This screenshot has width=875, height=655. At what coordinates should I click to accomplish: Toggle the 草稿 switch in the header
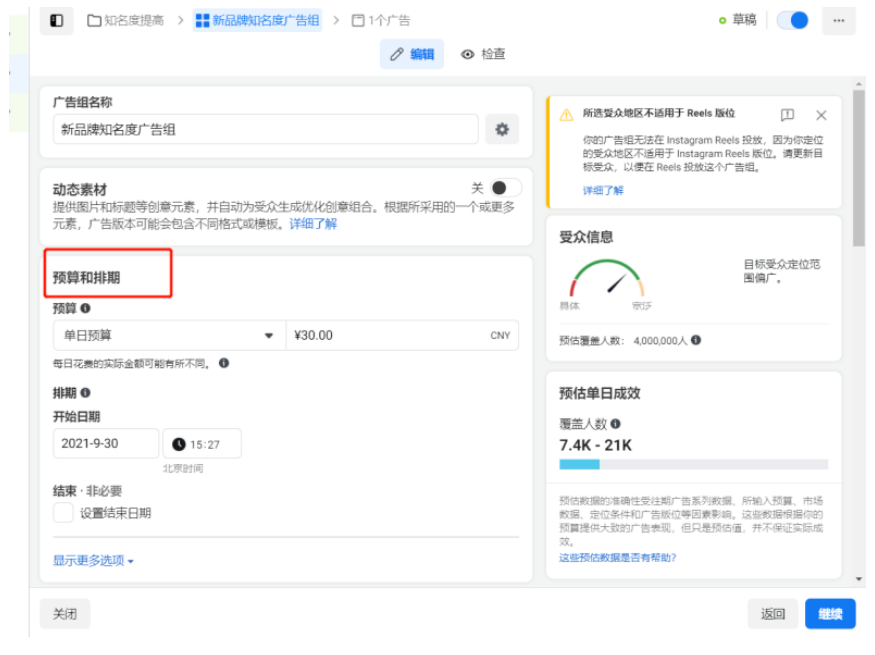tap(793, 19)
